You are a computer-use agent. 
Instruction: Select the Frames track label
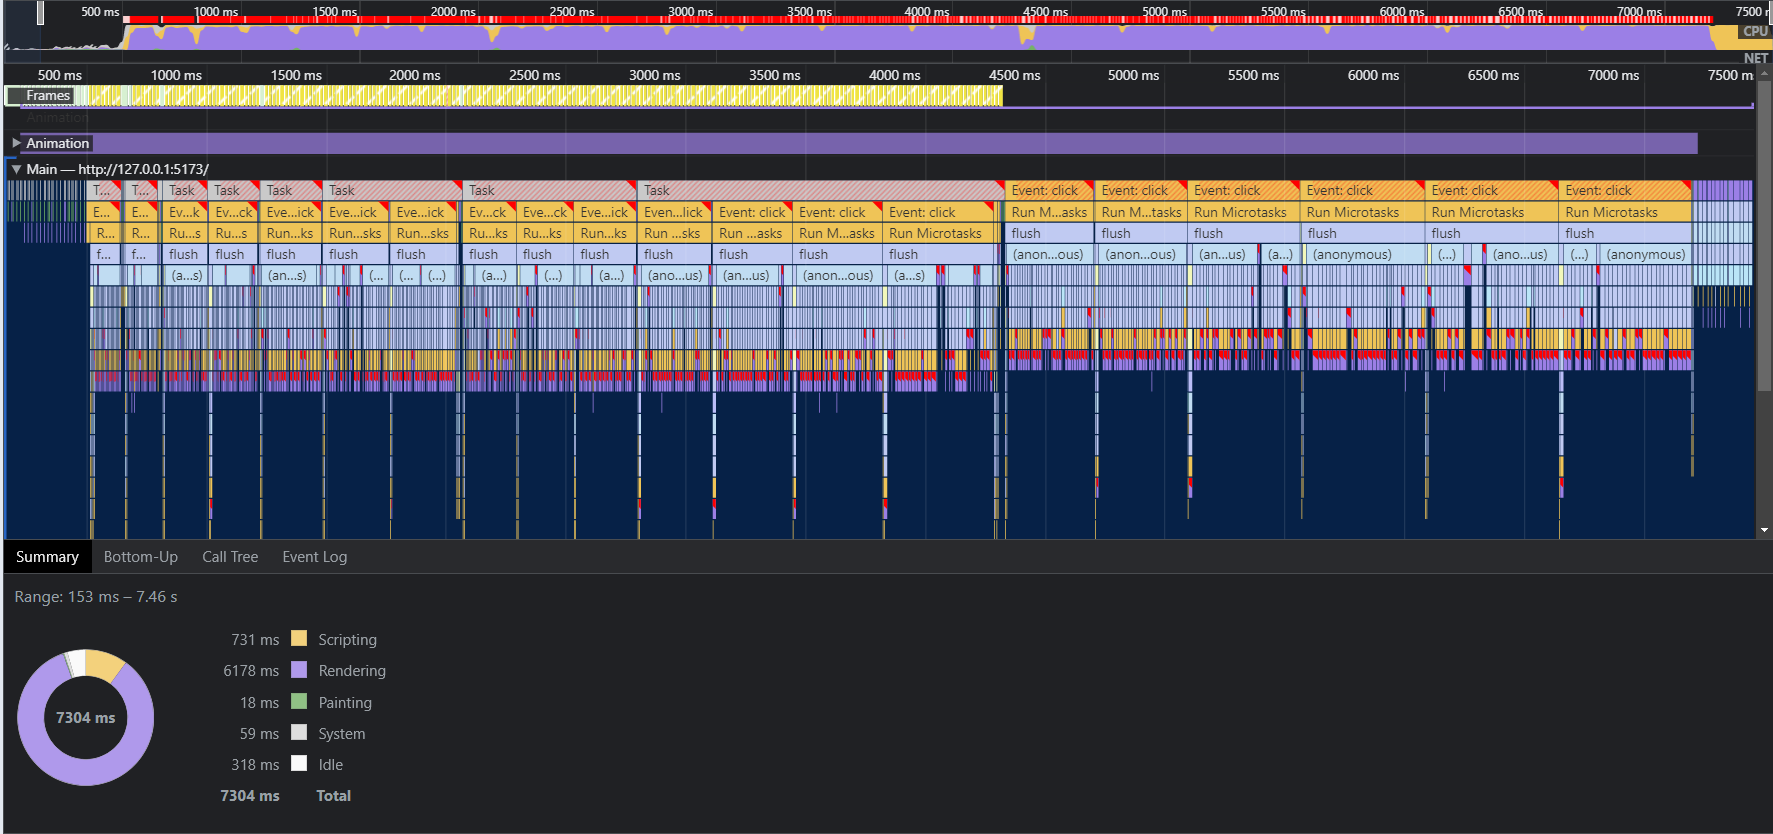click(x=48, y=96)
